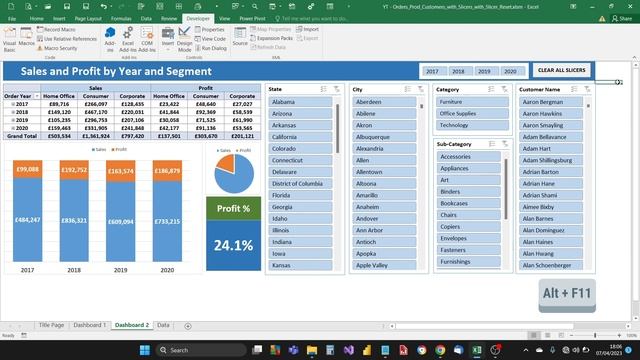
Task: Open Excel Add-ins manager
Action: pos(128,39)
